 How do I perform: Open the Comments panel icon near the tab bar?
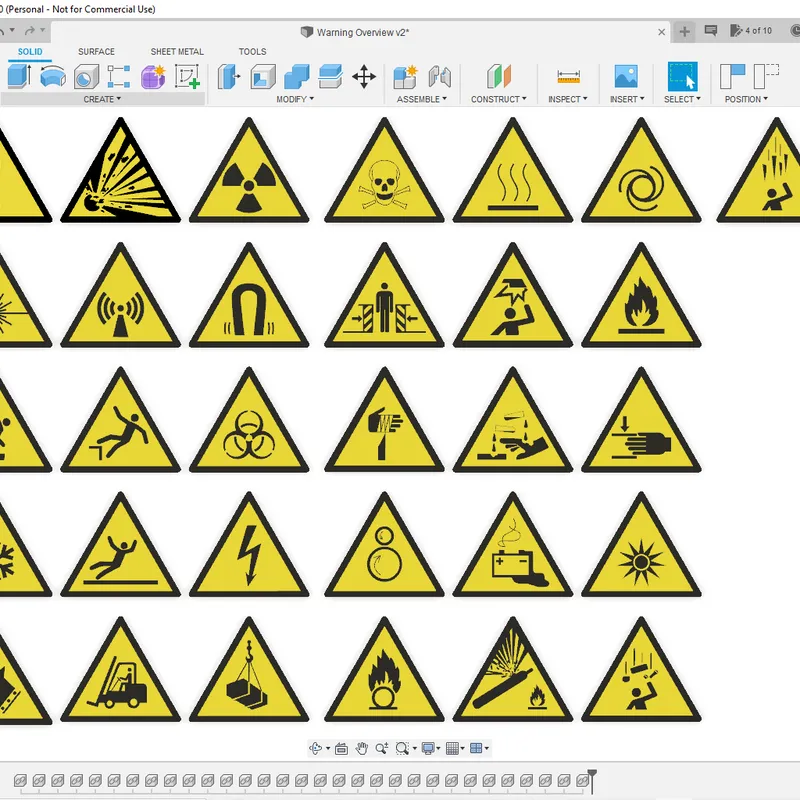click(x=710, y=32)
